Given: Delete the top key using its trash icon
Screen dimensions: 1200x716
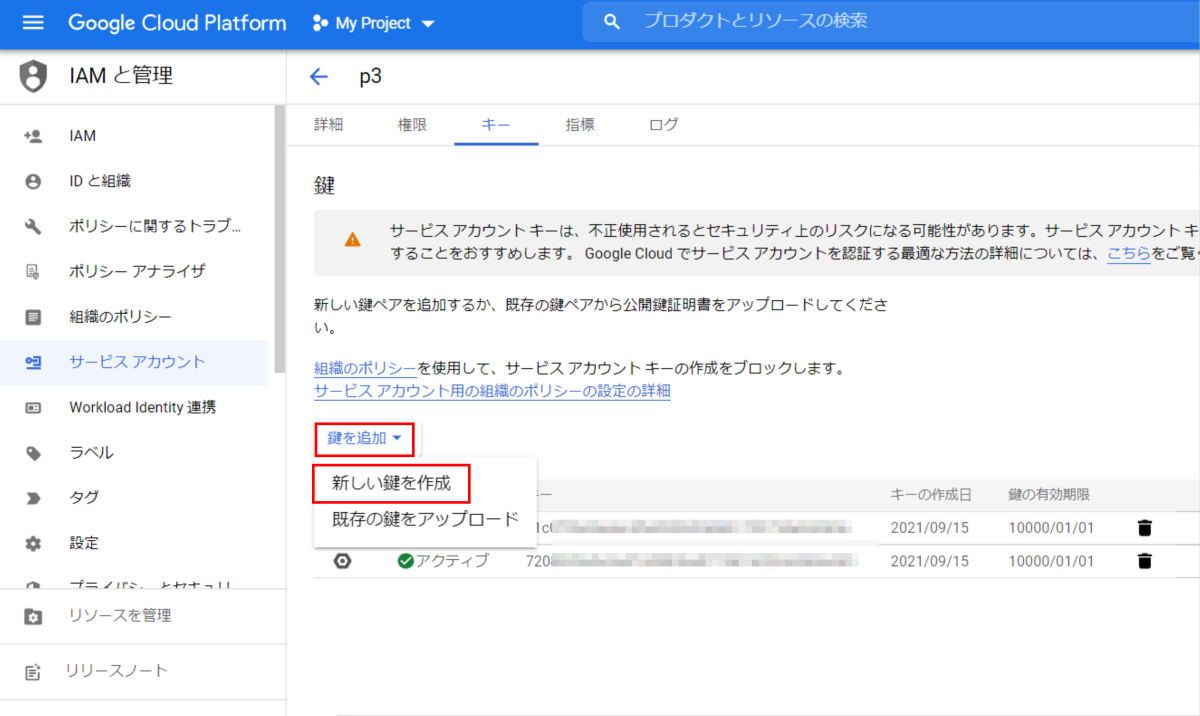Looking at the screenshot, I should coord(1144,527).
